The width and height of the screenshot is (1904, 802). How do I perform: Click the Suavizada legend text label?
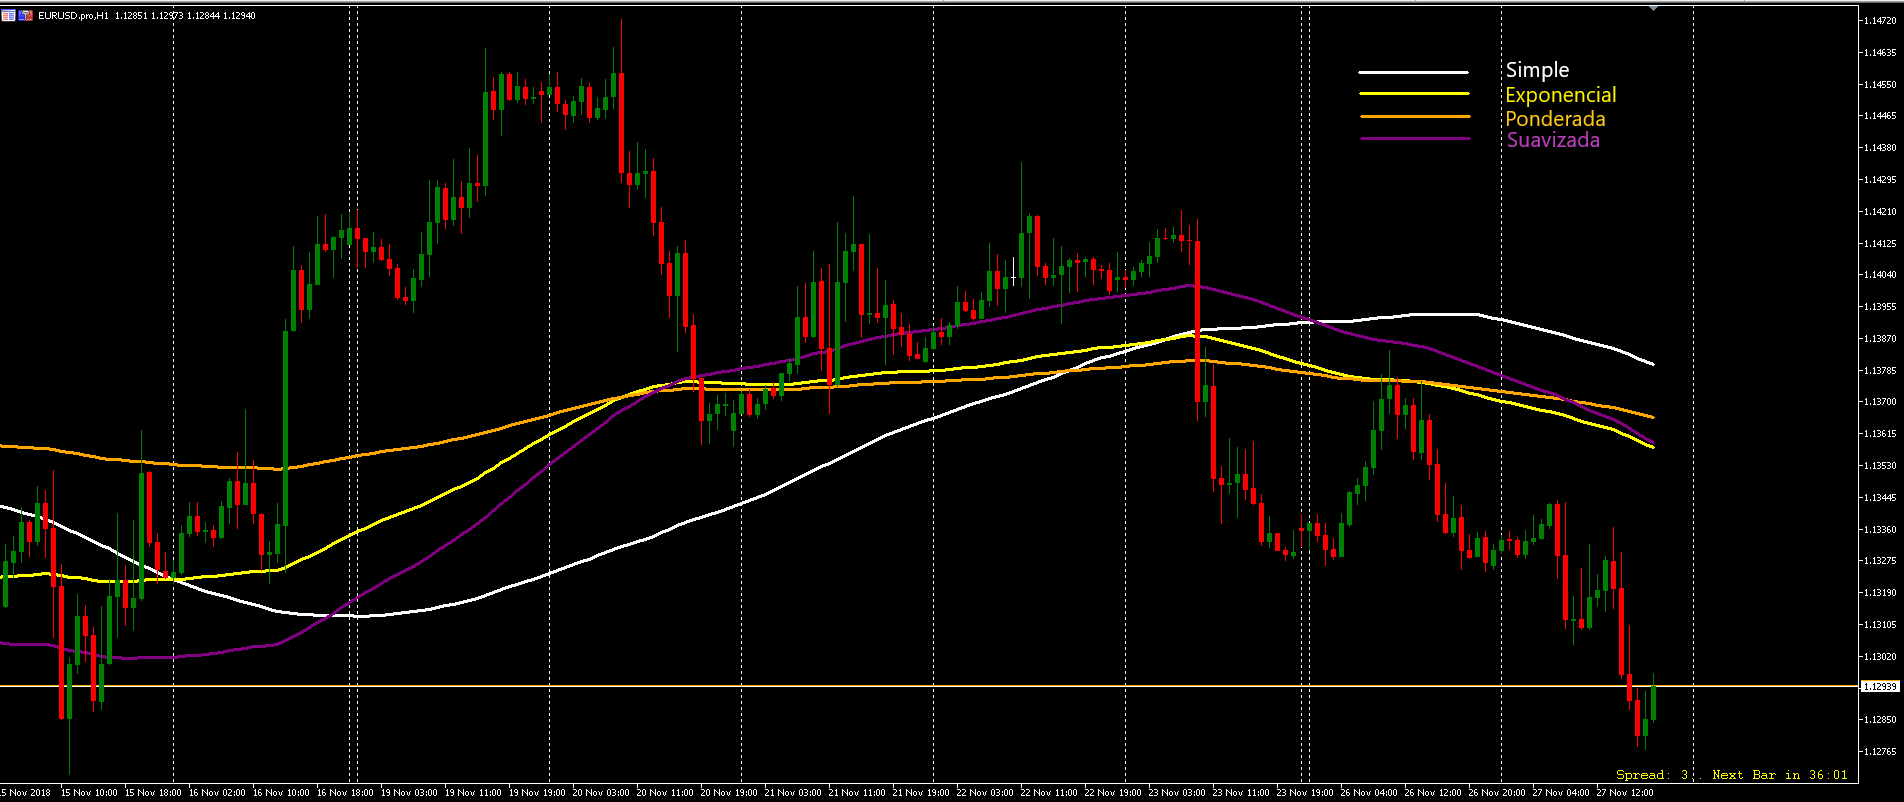pos(1553,140)
